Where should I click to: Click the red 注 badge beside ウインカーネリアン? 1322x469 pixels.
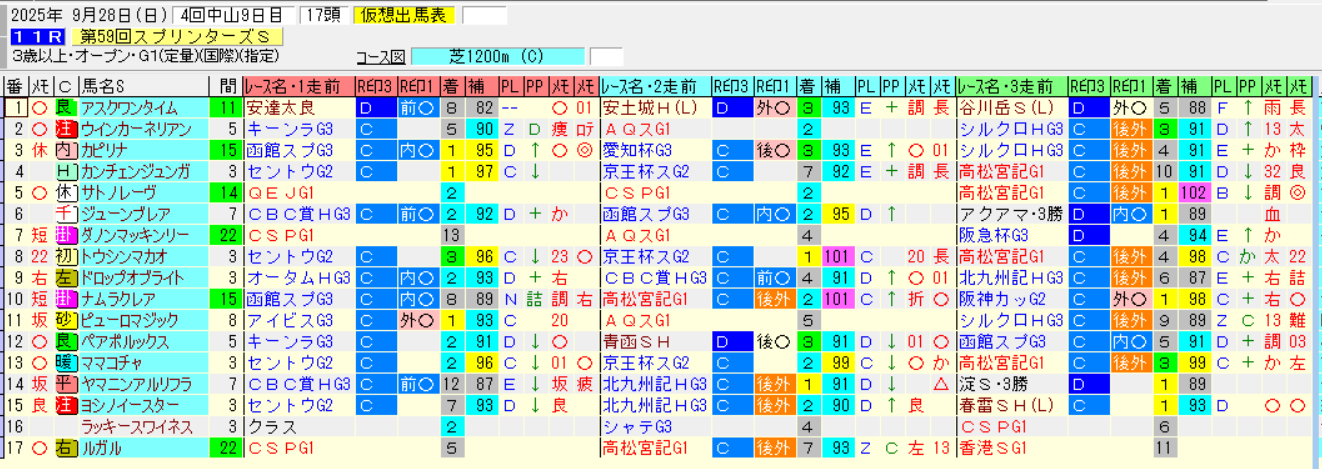(x=65, y=129)
